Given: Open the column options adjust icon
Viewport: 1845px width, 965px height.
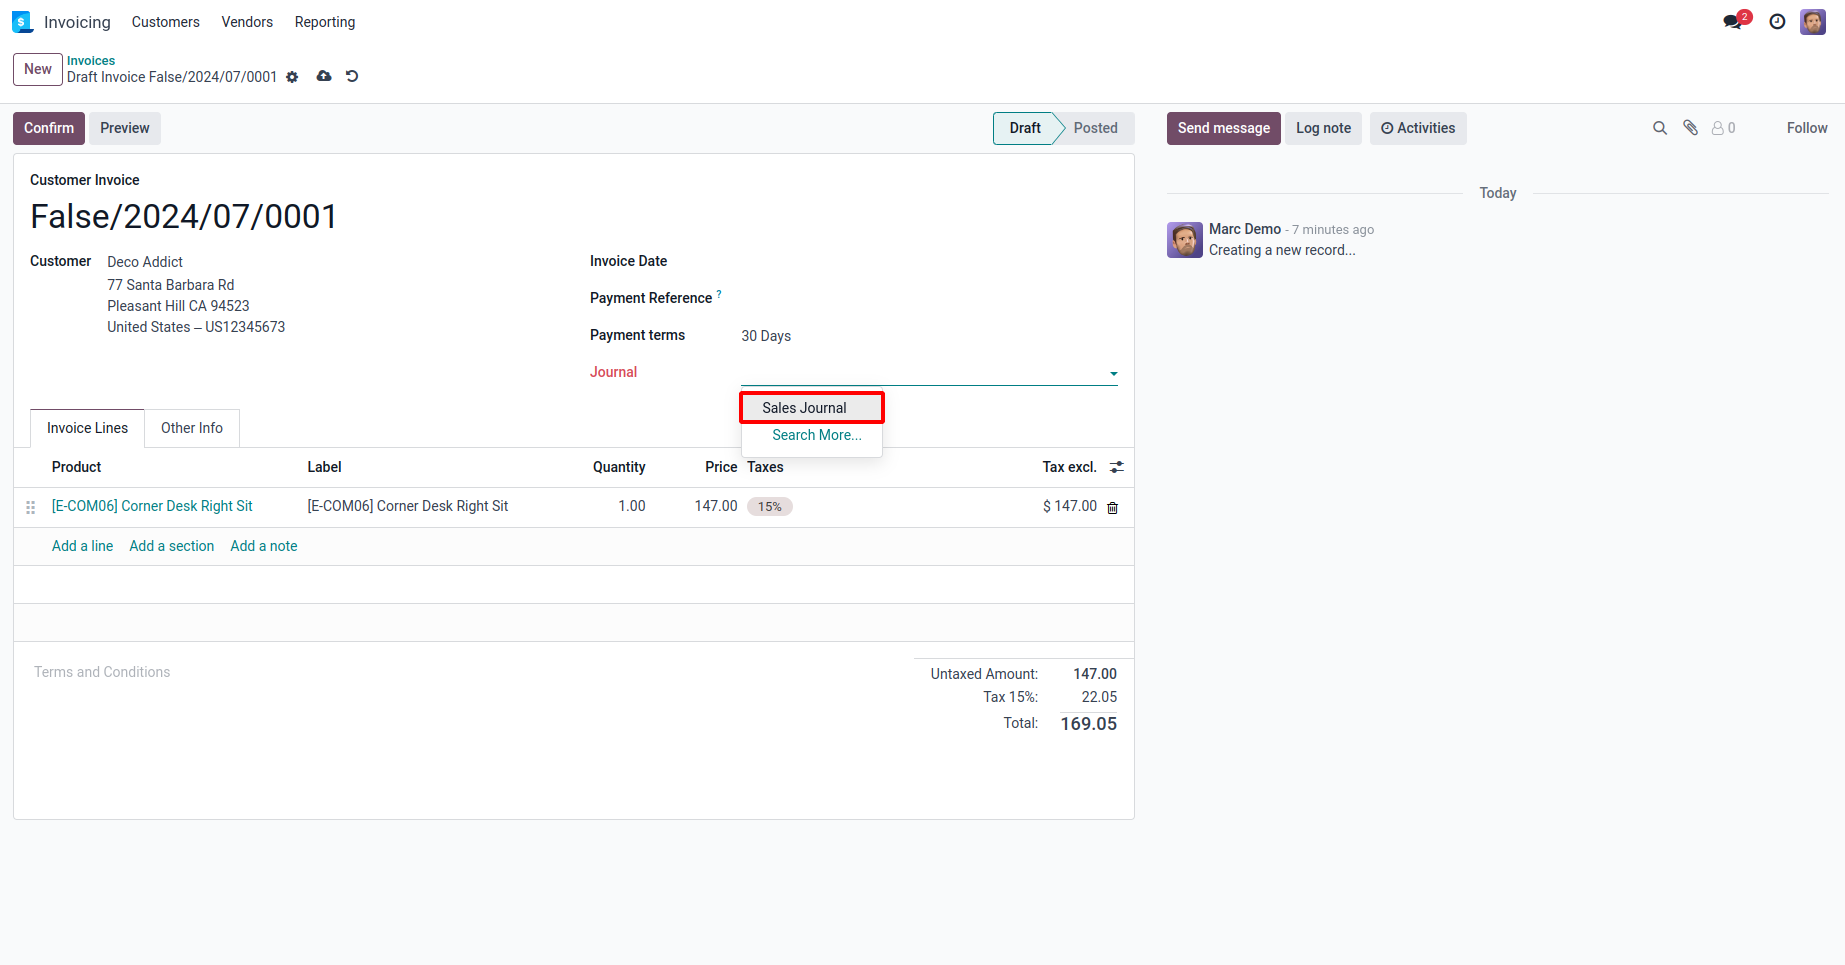Looking at the screenshot, I should [1117, 467].
